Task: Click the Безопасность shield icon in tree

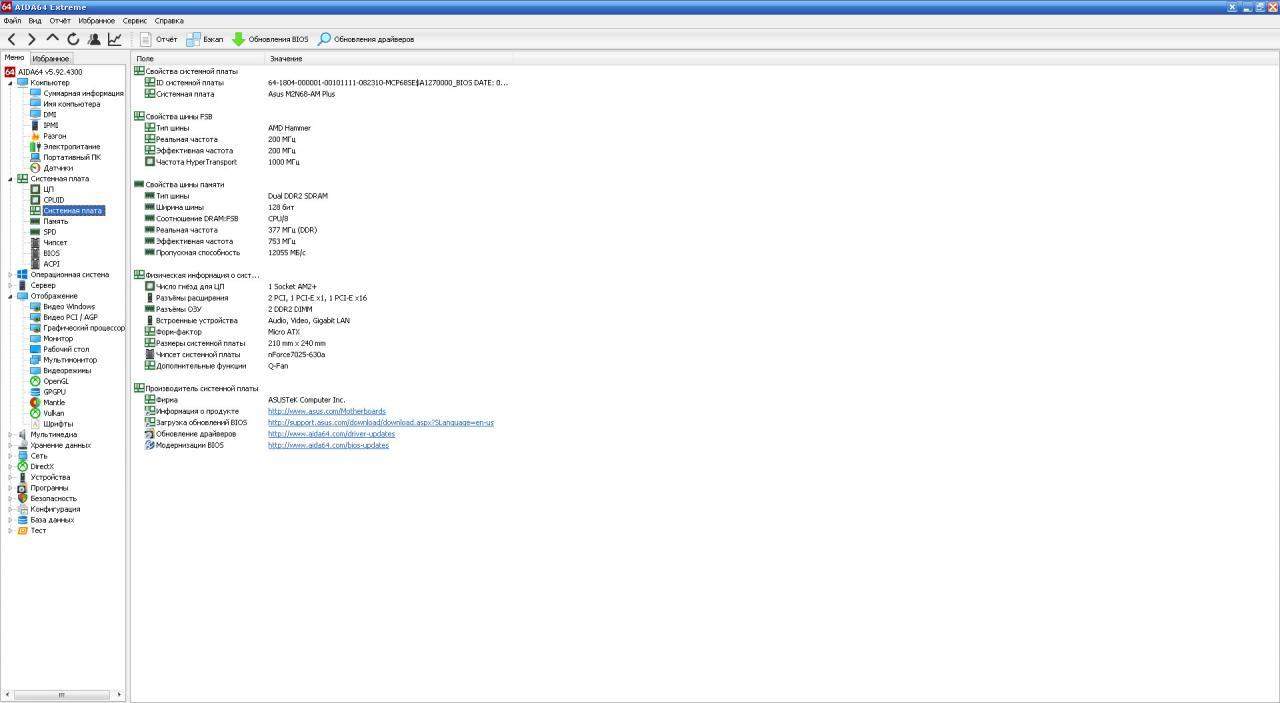Action: [22, 498]
